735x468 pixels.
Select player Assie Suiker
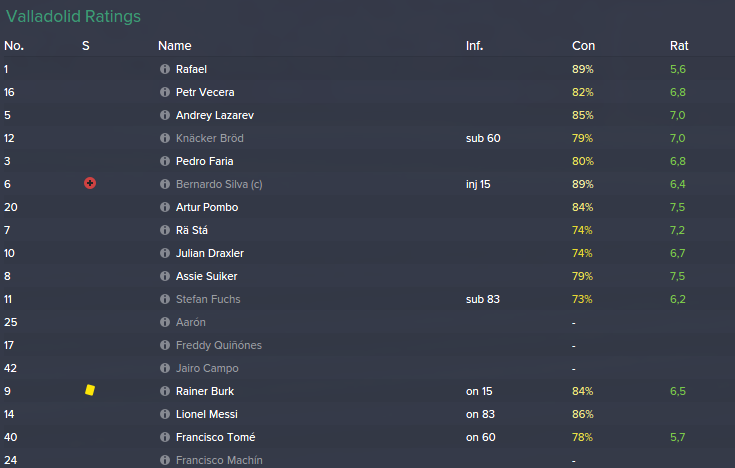pyautogui.click(x=206, y=276)
